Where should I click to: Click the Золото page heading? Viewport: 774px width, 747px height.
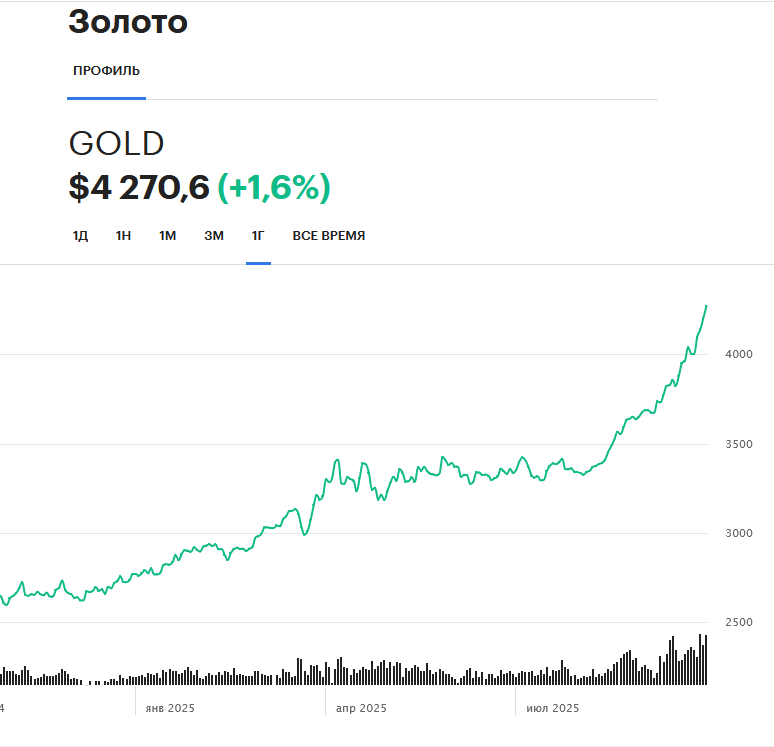pos(128,22)
